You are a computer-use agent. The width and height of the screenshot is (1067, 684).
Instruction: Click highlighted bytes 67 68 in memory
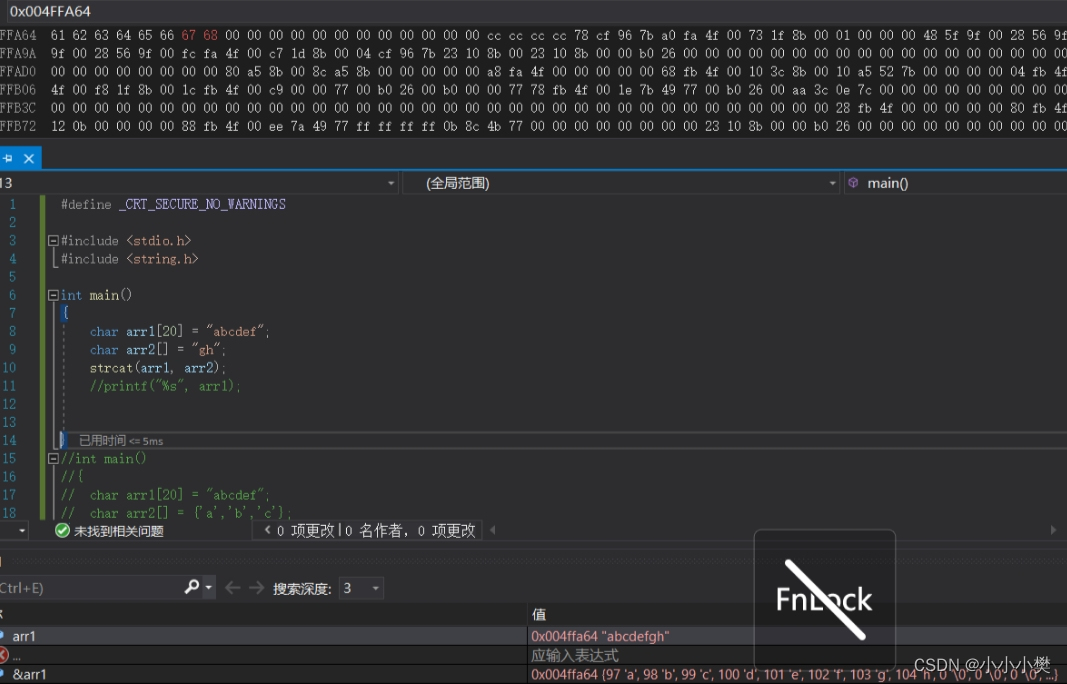click(200, 35)
